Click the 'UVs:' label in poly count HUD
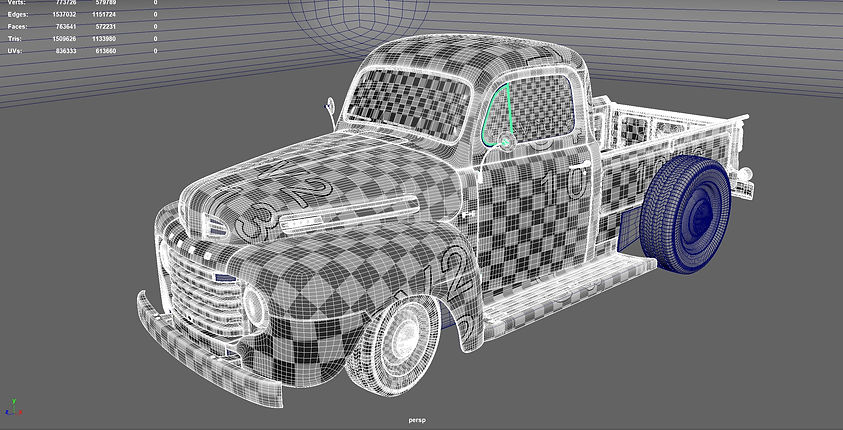Screen dimensions: 843x430 pos(15,51)
